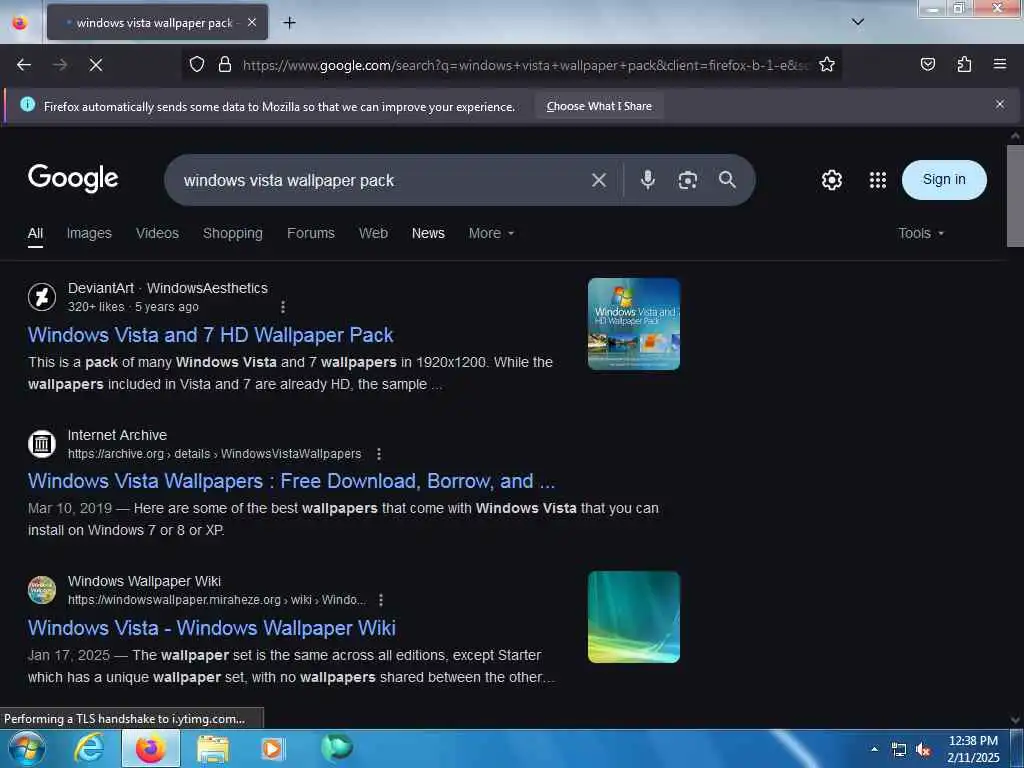Open the DeviantArt wallpaper pack thumbnail
Screen dimensions: 1024x768
coord(633,324)
